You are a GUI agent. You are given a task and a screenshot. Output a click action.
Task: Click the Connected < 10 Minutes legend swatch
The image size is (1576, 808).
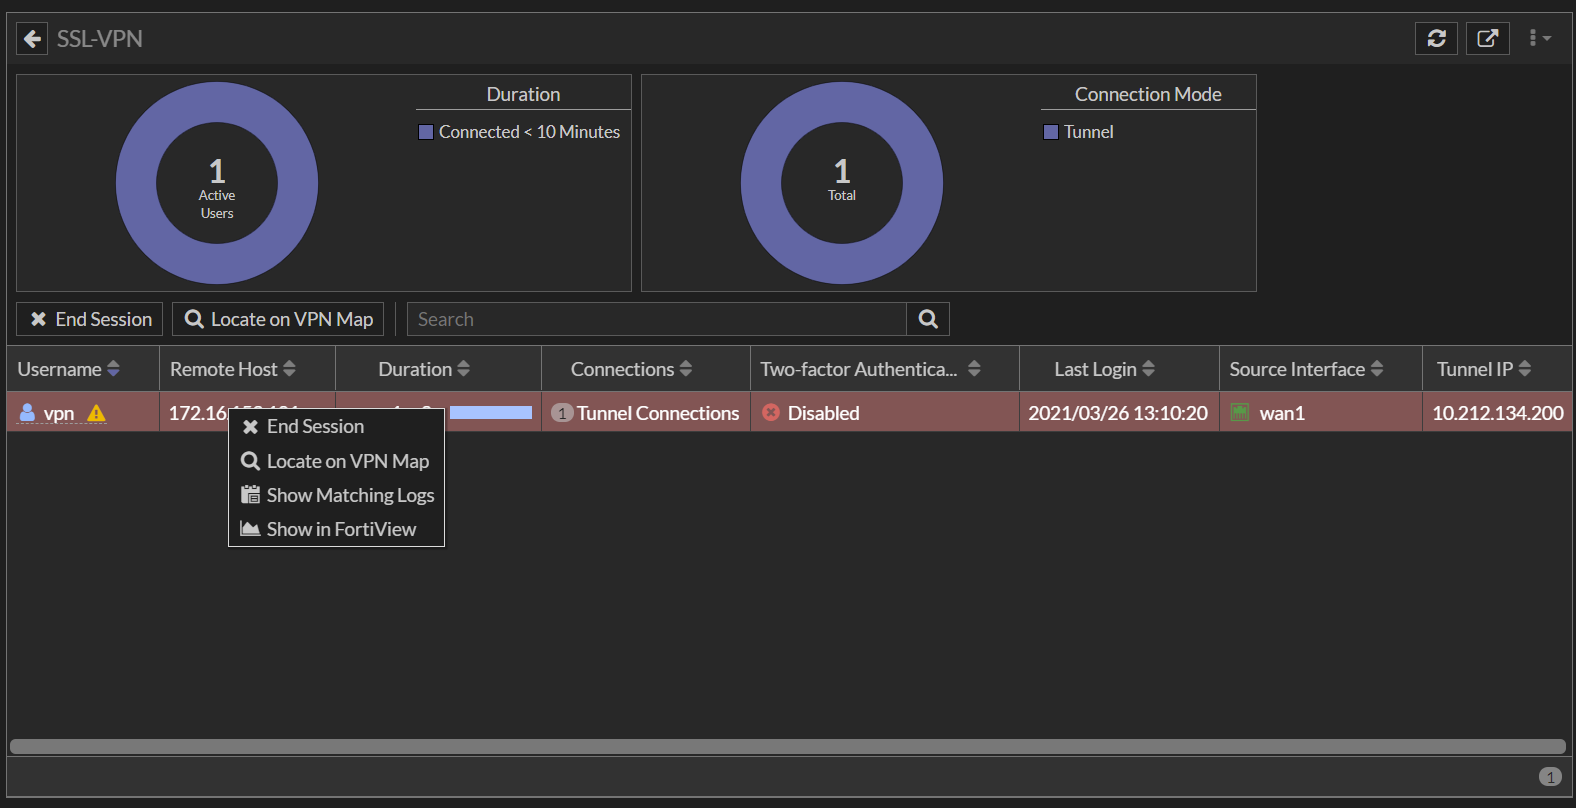coord(426,132)
